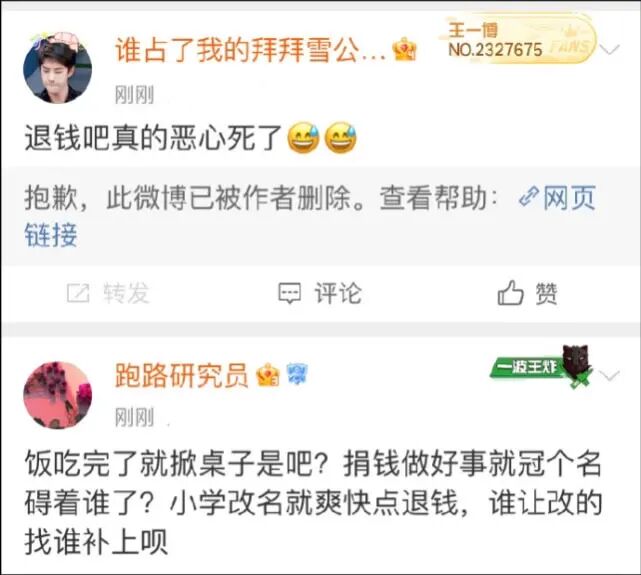Tap the 转发 label
The width and height of the screenshot is (641, 575).
[126, 293]
